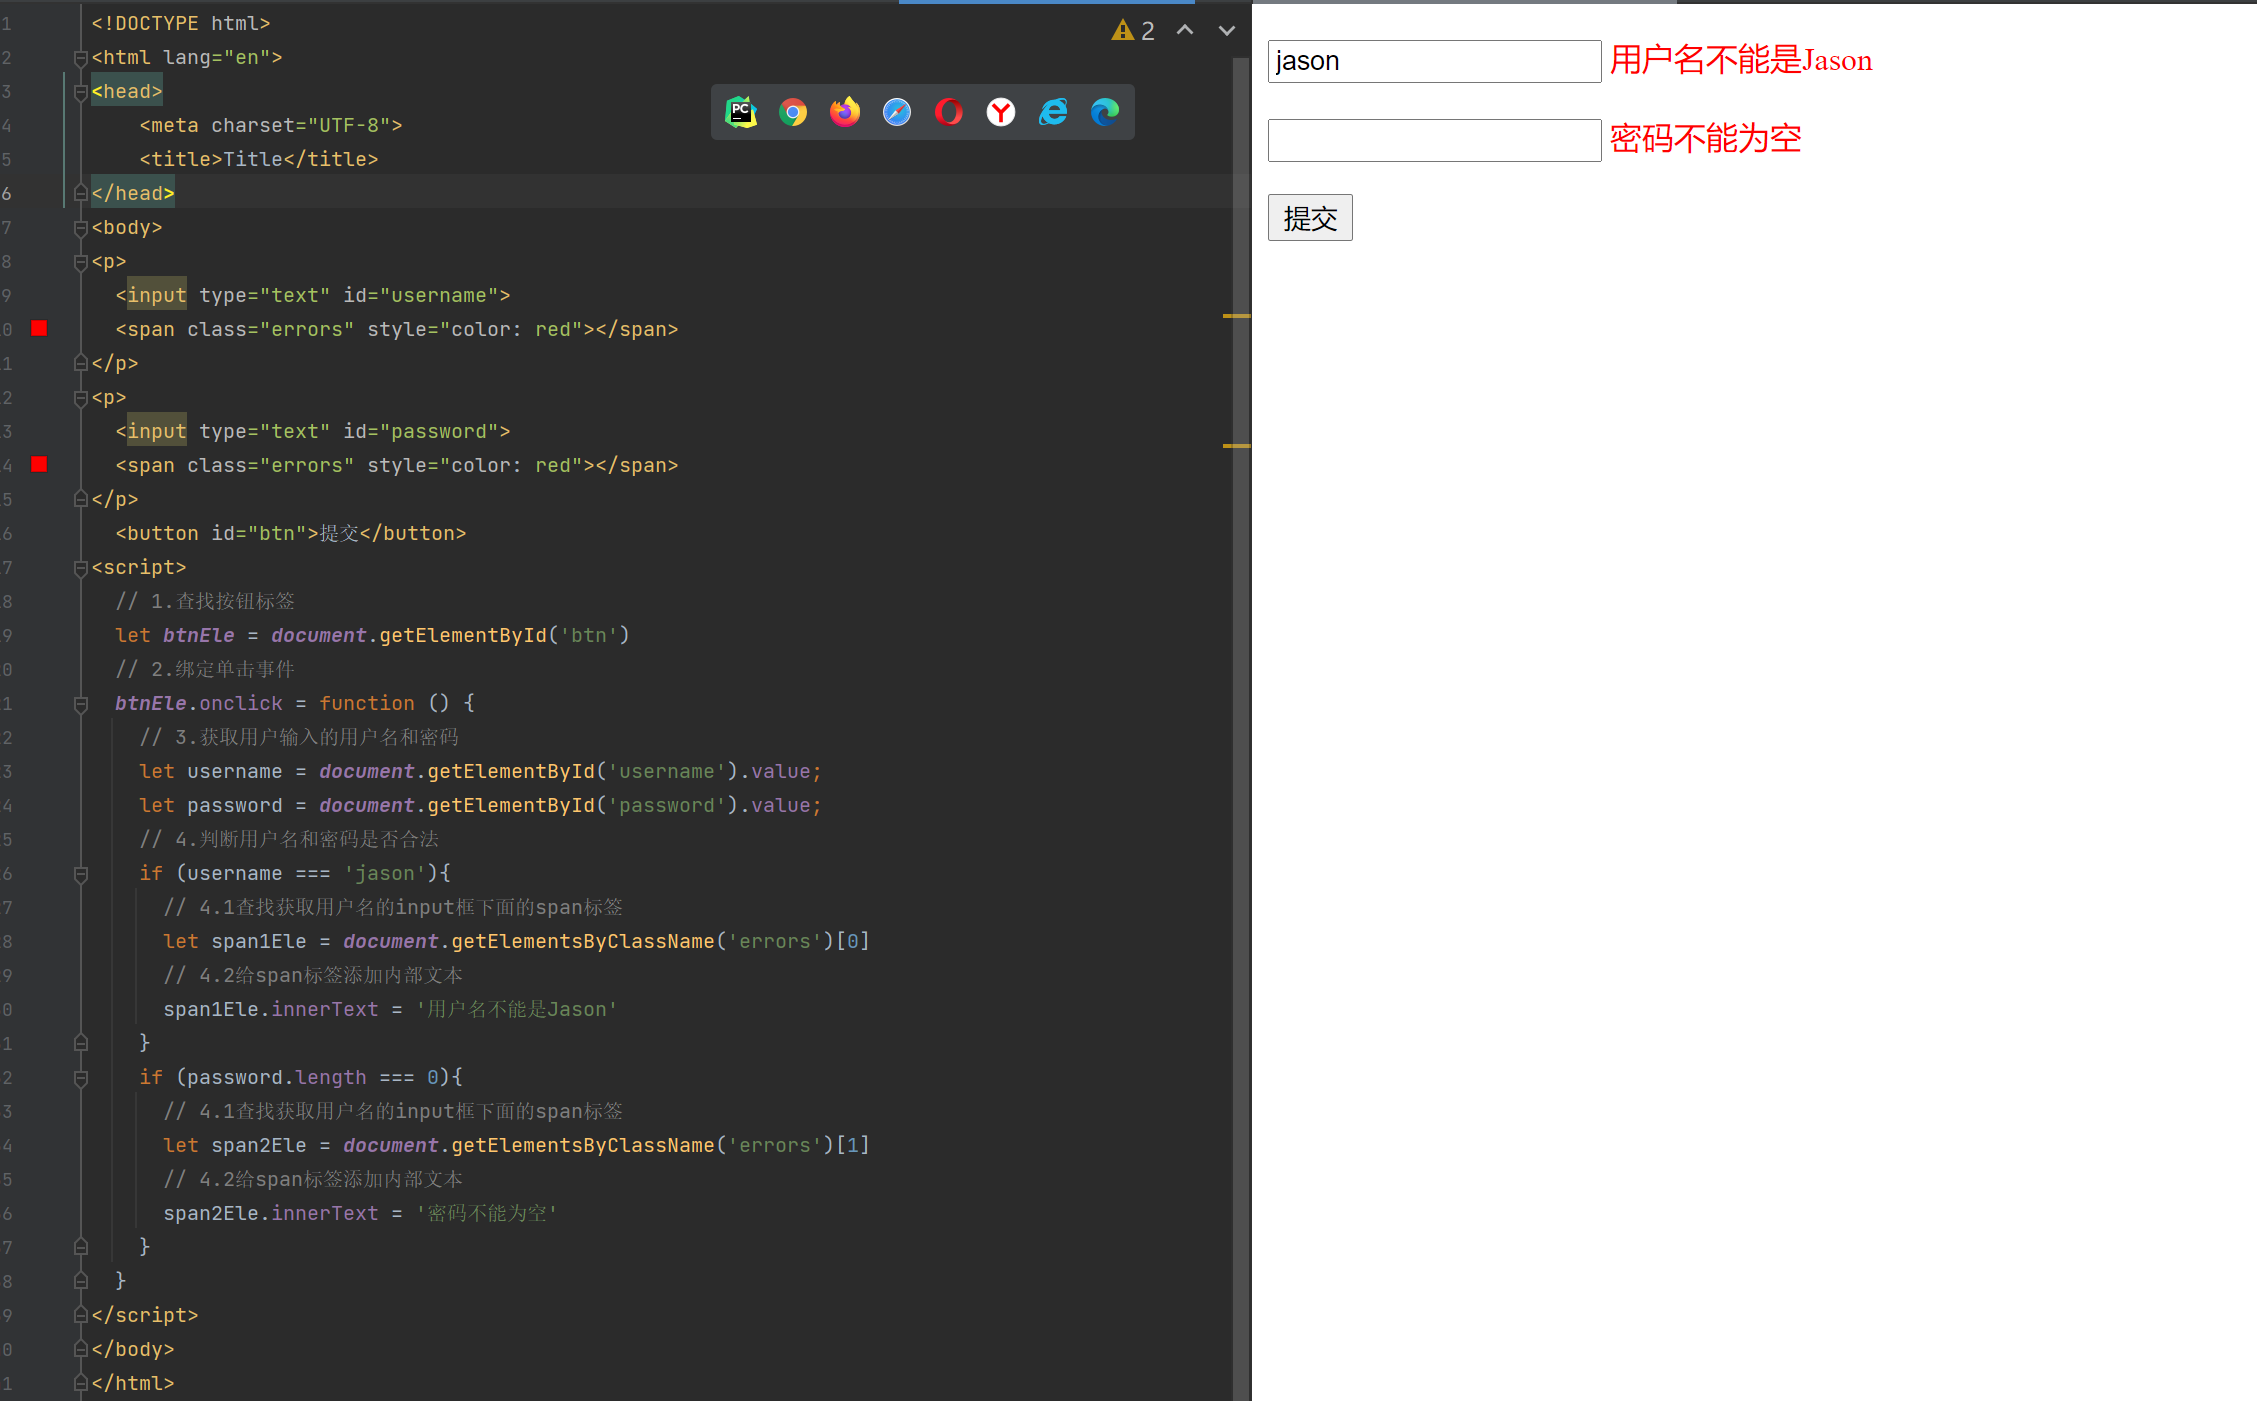Click the <!DOCTYPE html> line
Viewport: 2257px width, 1401px height.
click(x=181, y=23)
